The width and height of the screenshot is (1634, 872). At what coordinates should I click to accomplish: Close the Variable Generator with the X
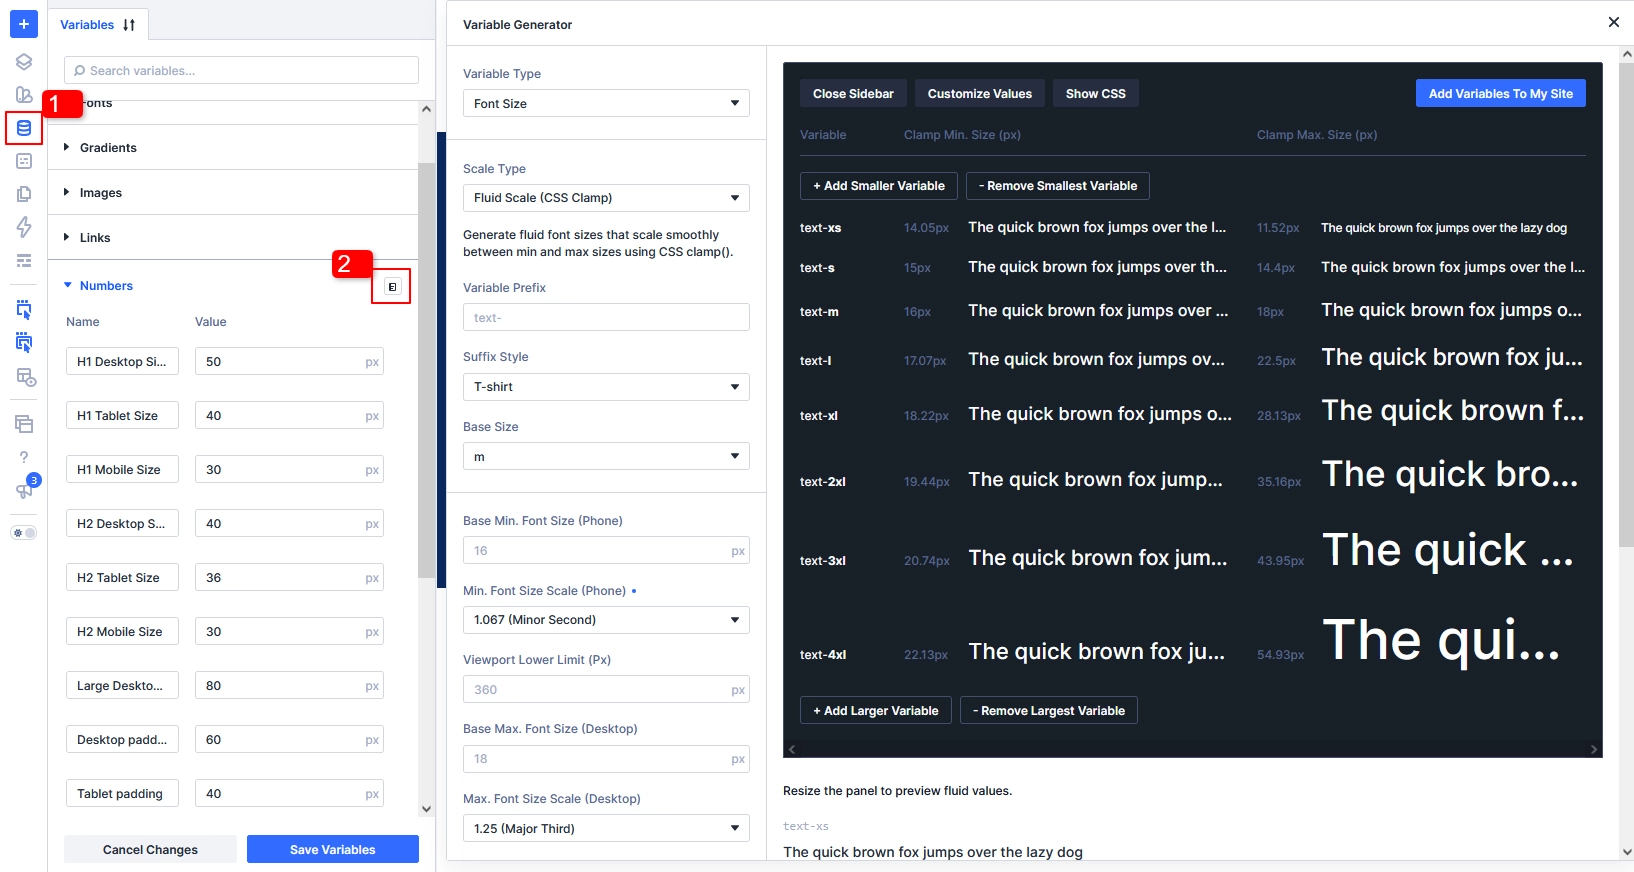[x=1613, y=22]
